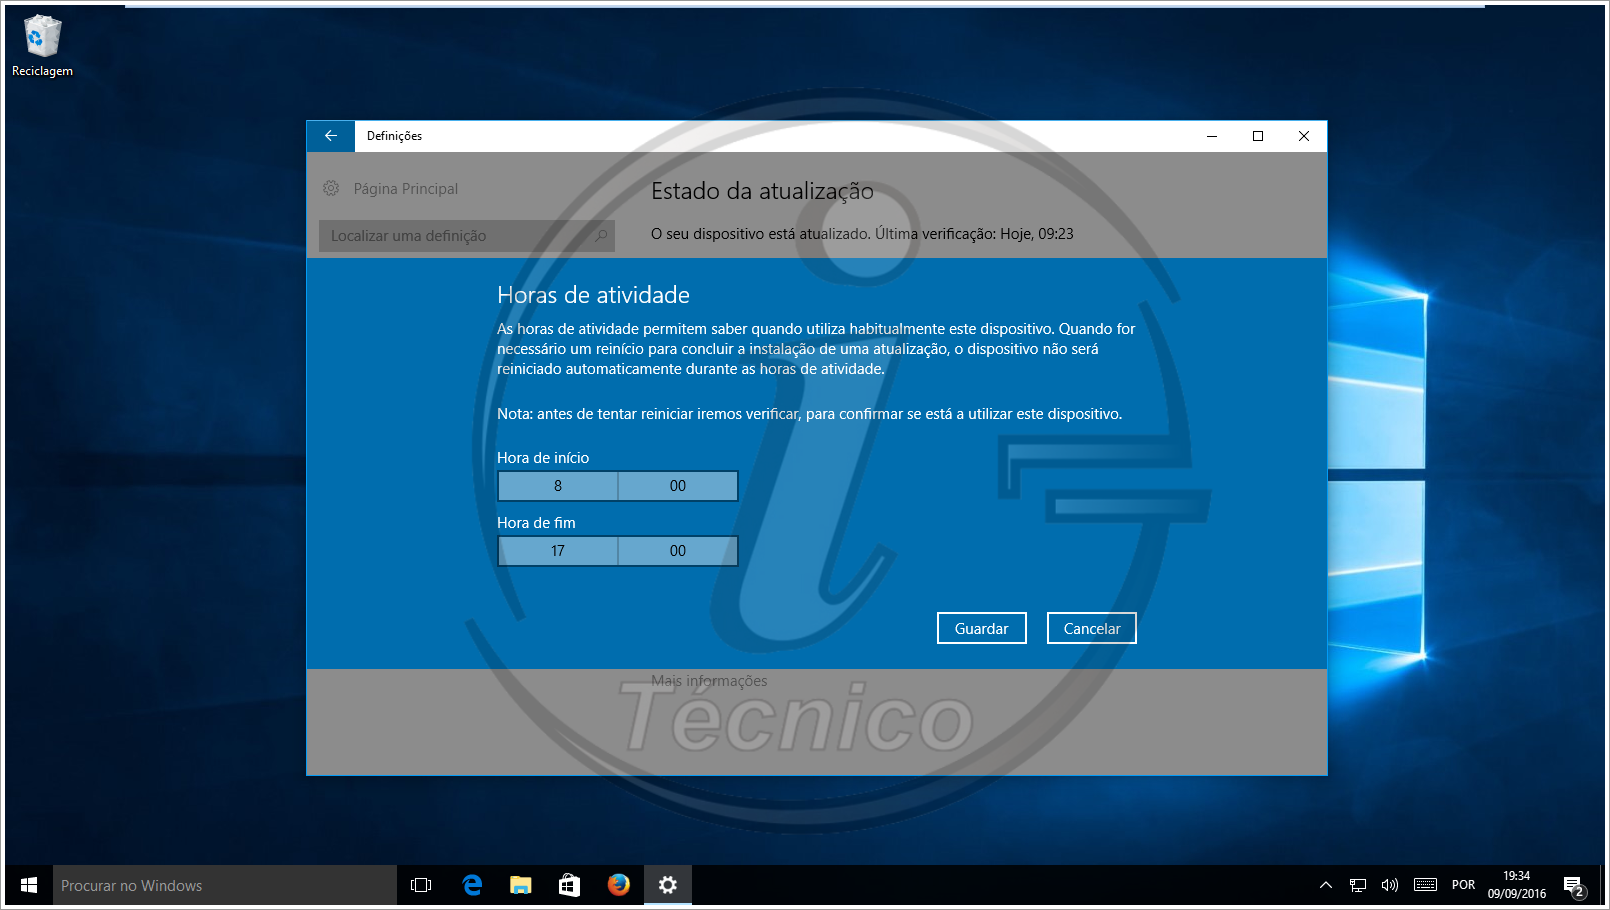Open the Windows Store taskbar icon
Screen dimensions: 1610x910
click(x=569, y=885)
